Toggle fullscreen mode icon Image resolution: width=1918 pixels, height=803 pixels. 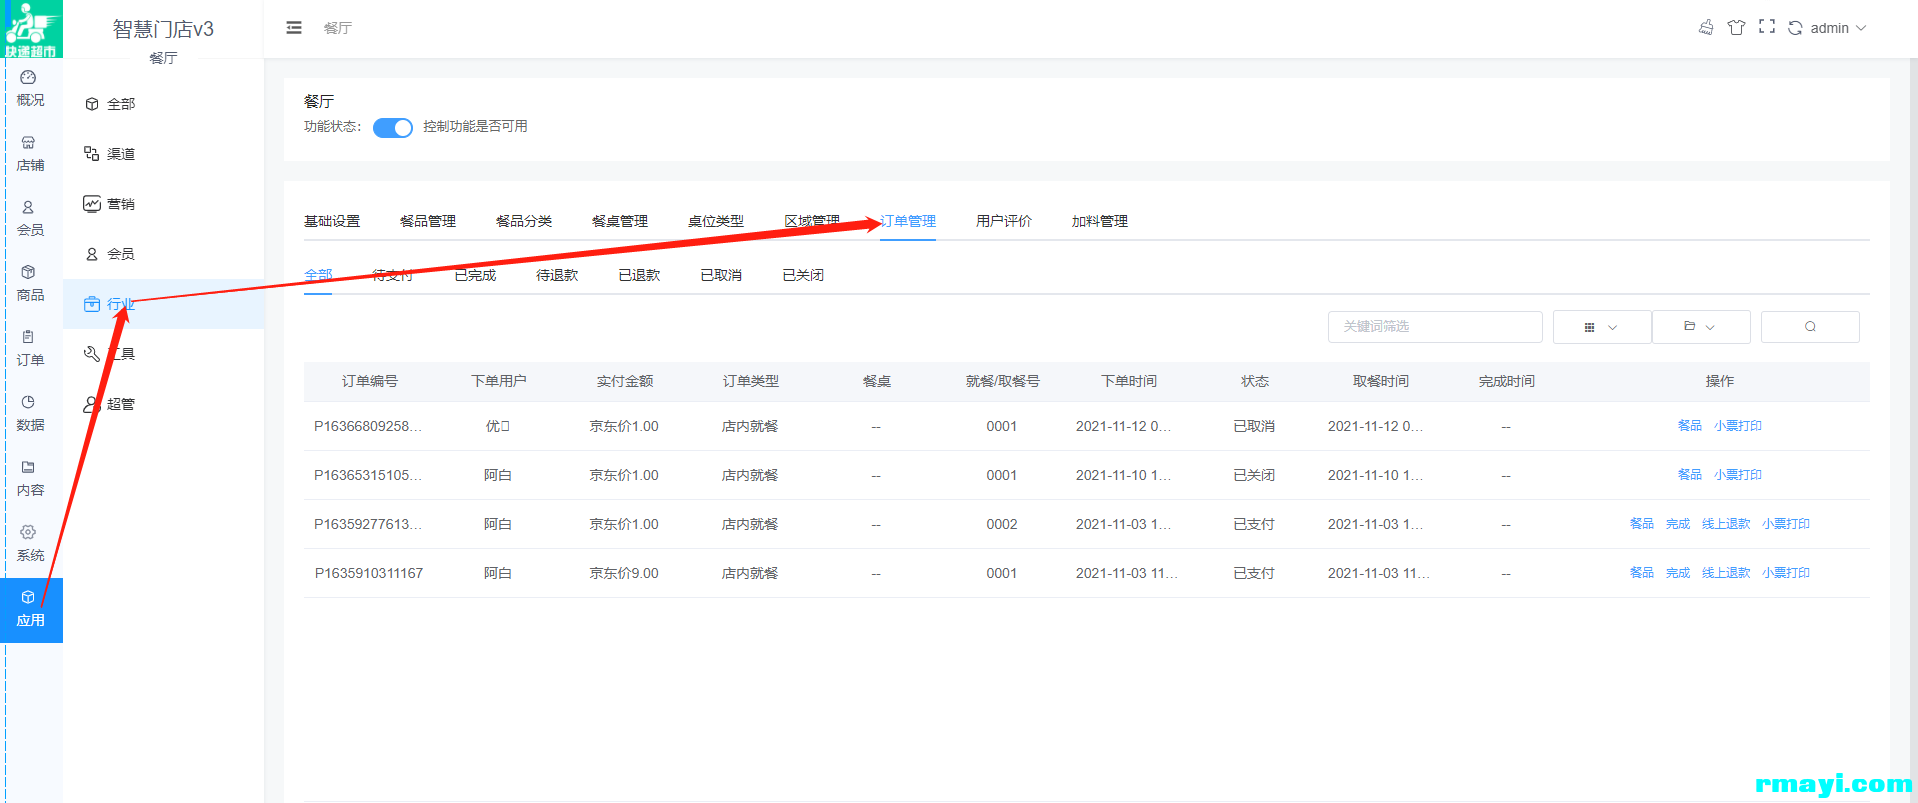(1767, 27)
